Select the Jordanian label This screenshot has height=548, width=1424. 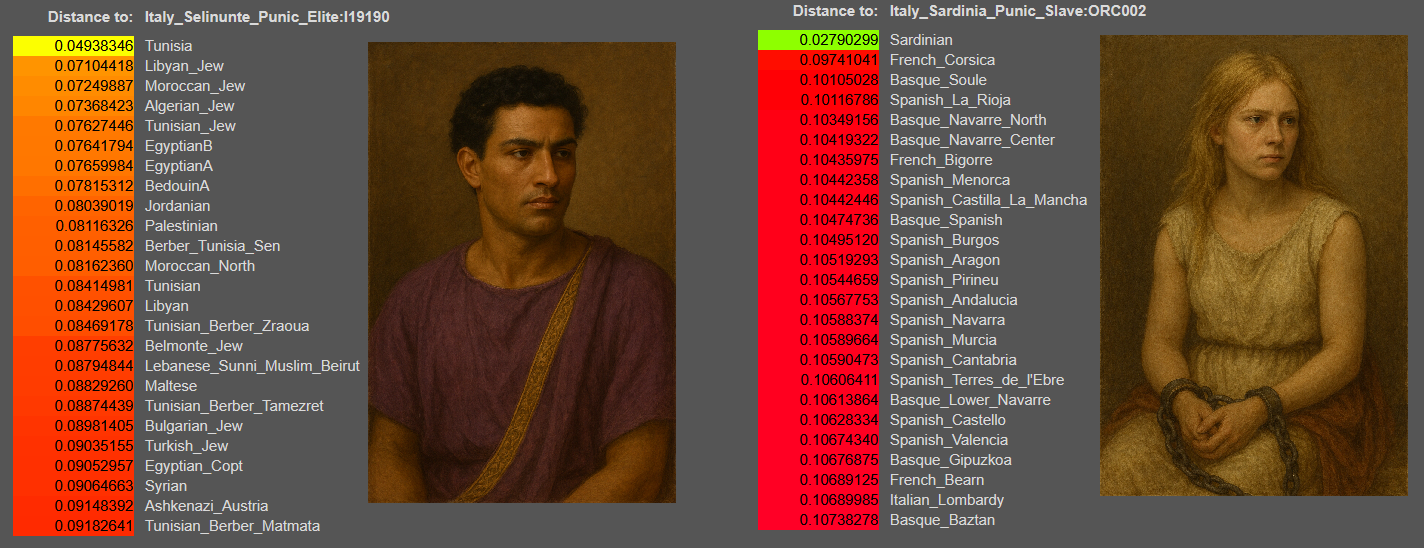(177, 206)
